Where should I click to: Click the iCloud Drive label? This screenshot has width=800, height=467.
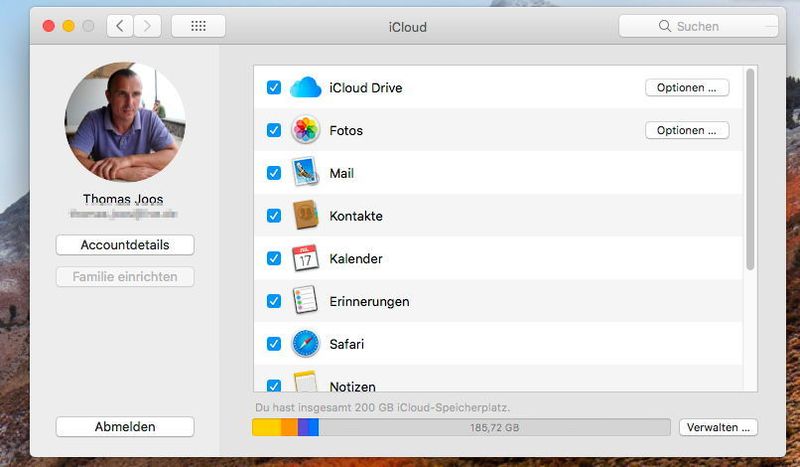366,88
